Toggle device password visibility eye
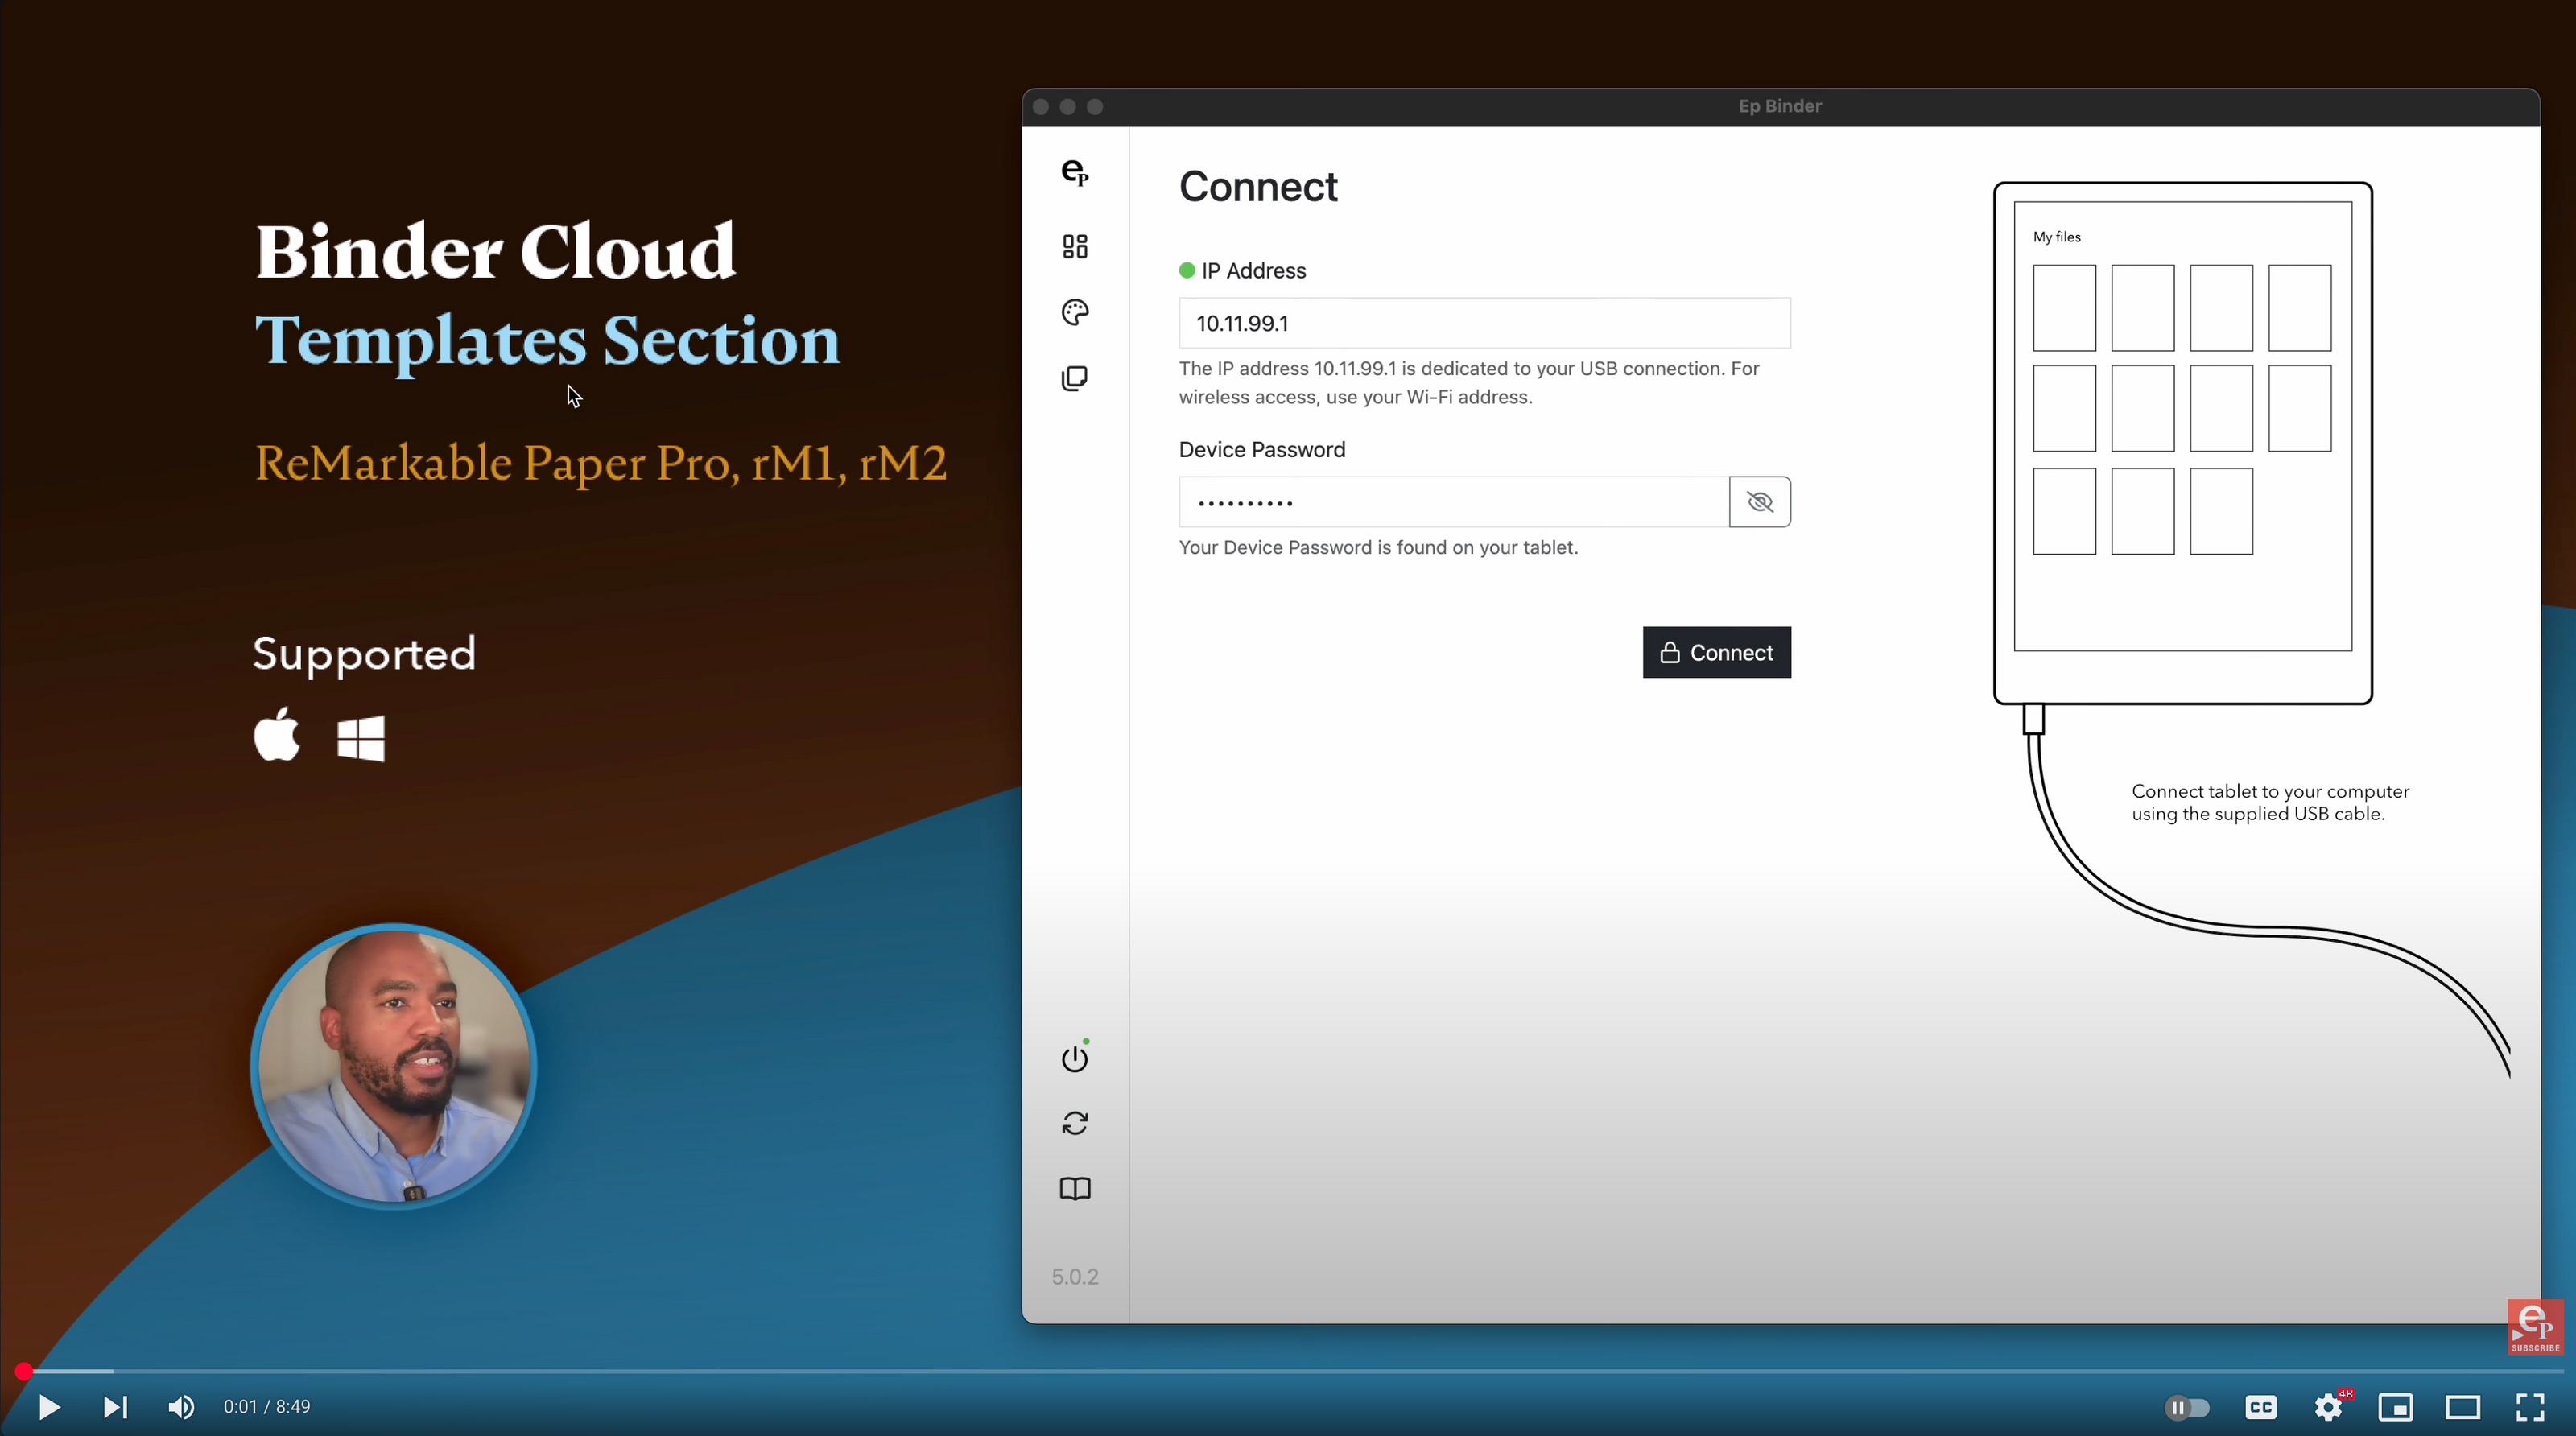Screen dimensions: 2576x1436 pos(1759,502)
